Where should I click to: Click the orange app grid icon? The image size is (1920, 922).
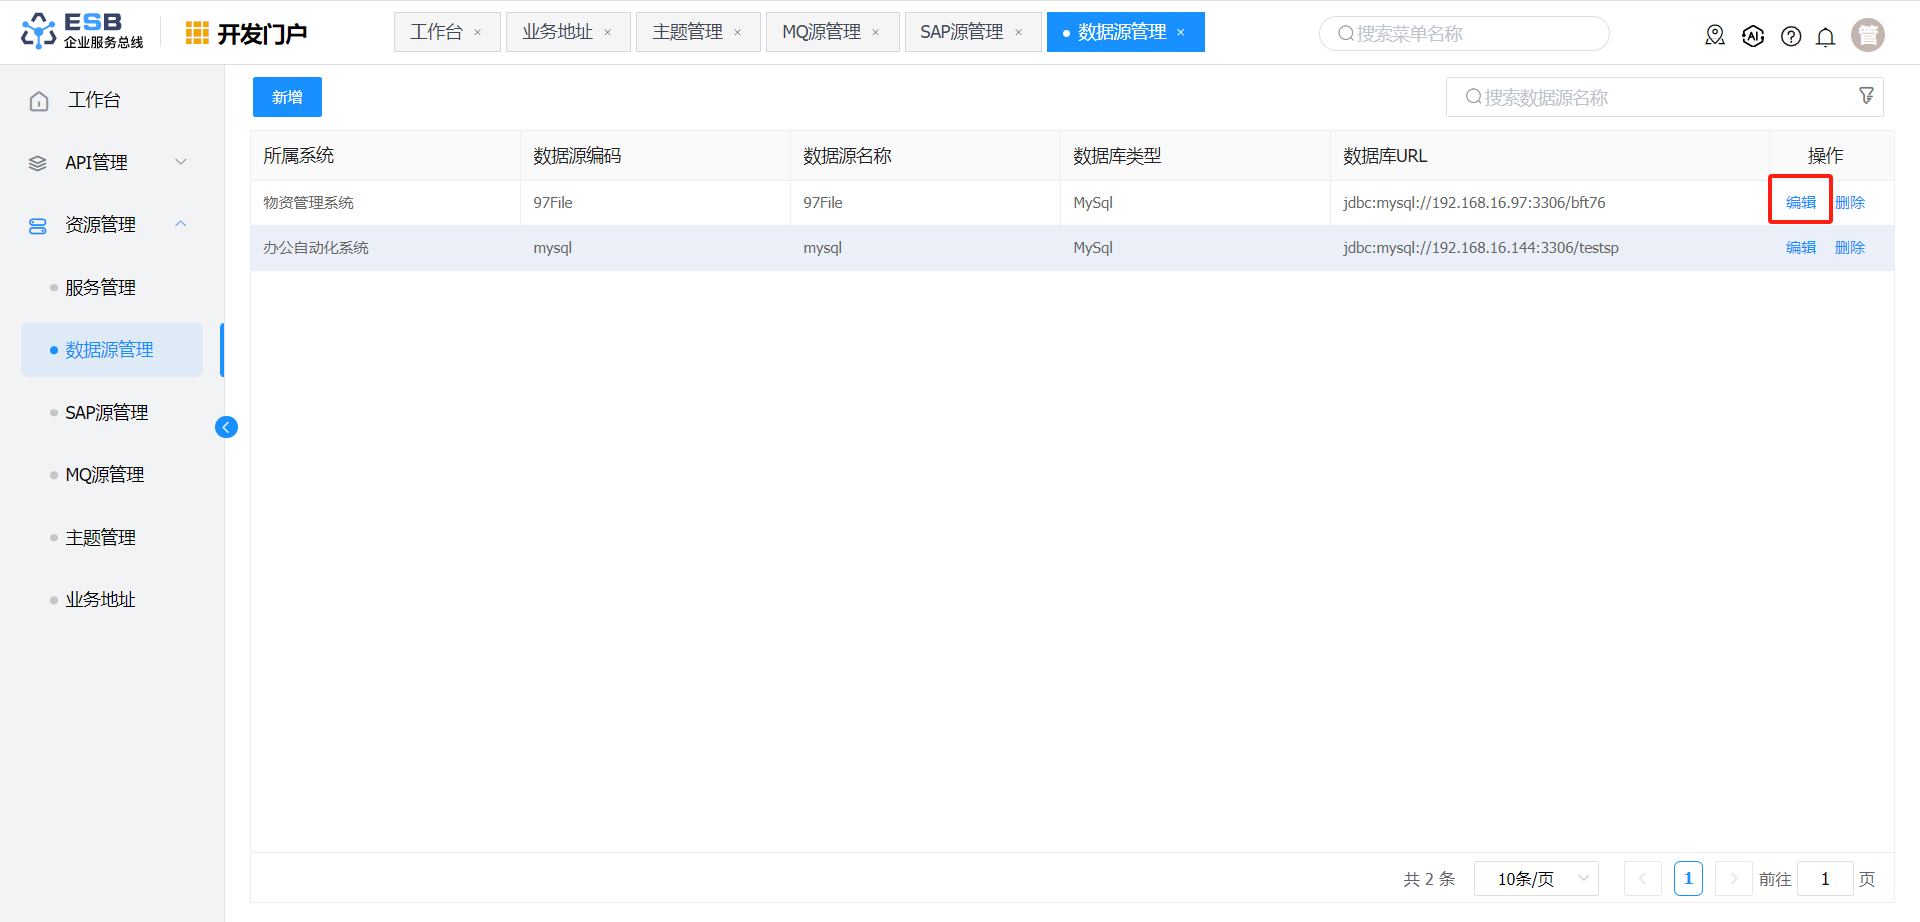[x=197, y=33]
